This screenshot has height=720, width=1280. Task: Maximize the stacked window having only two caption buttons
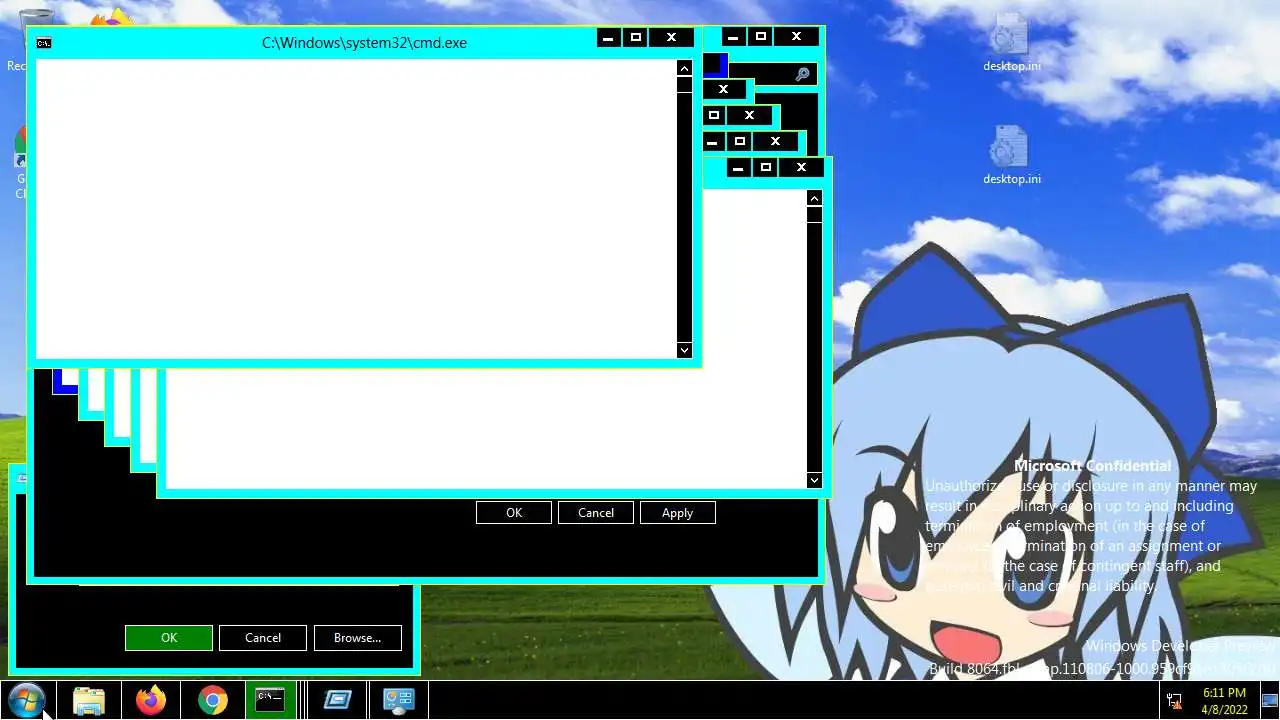[x=714, y=115]
